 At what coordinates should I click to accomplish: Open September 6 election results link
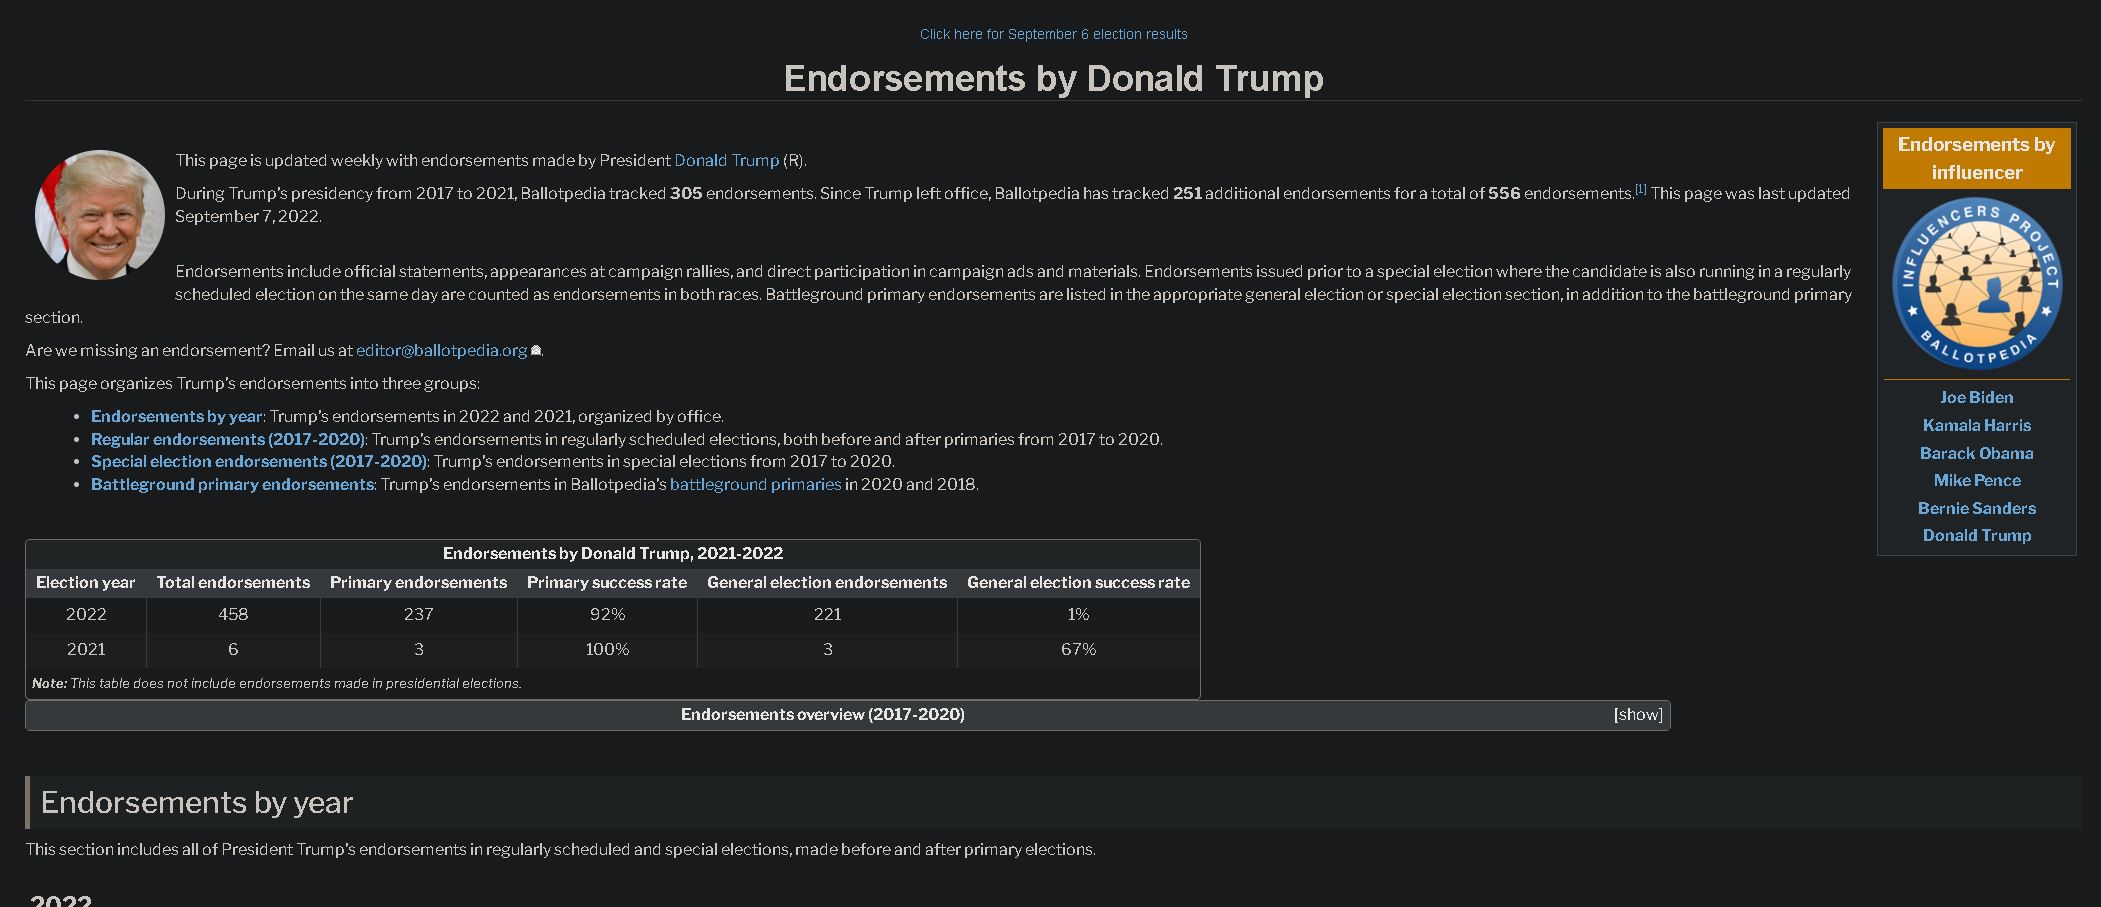click(x=1053, y=34)
